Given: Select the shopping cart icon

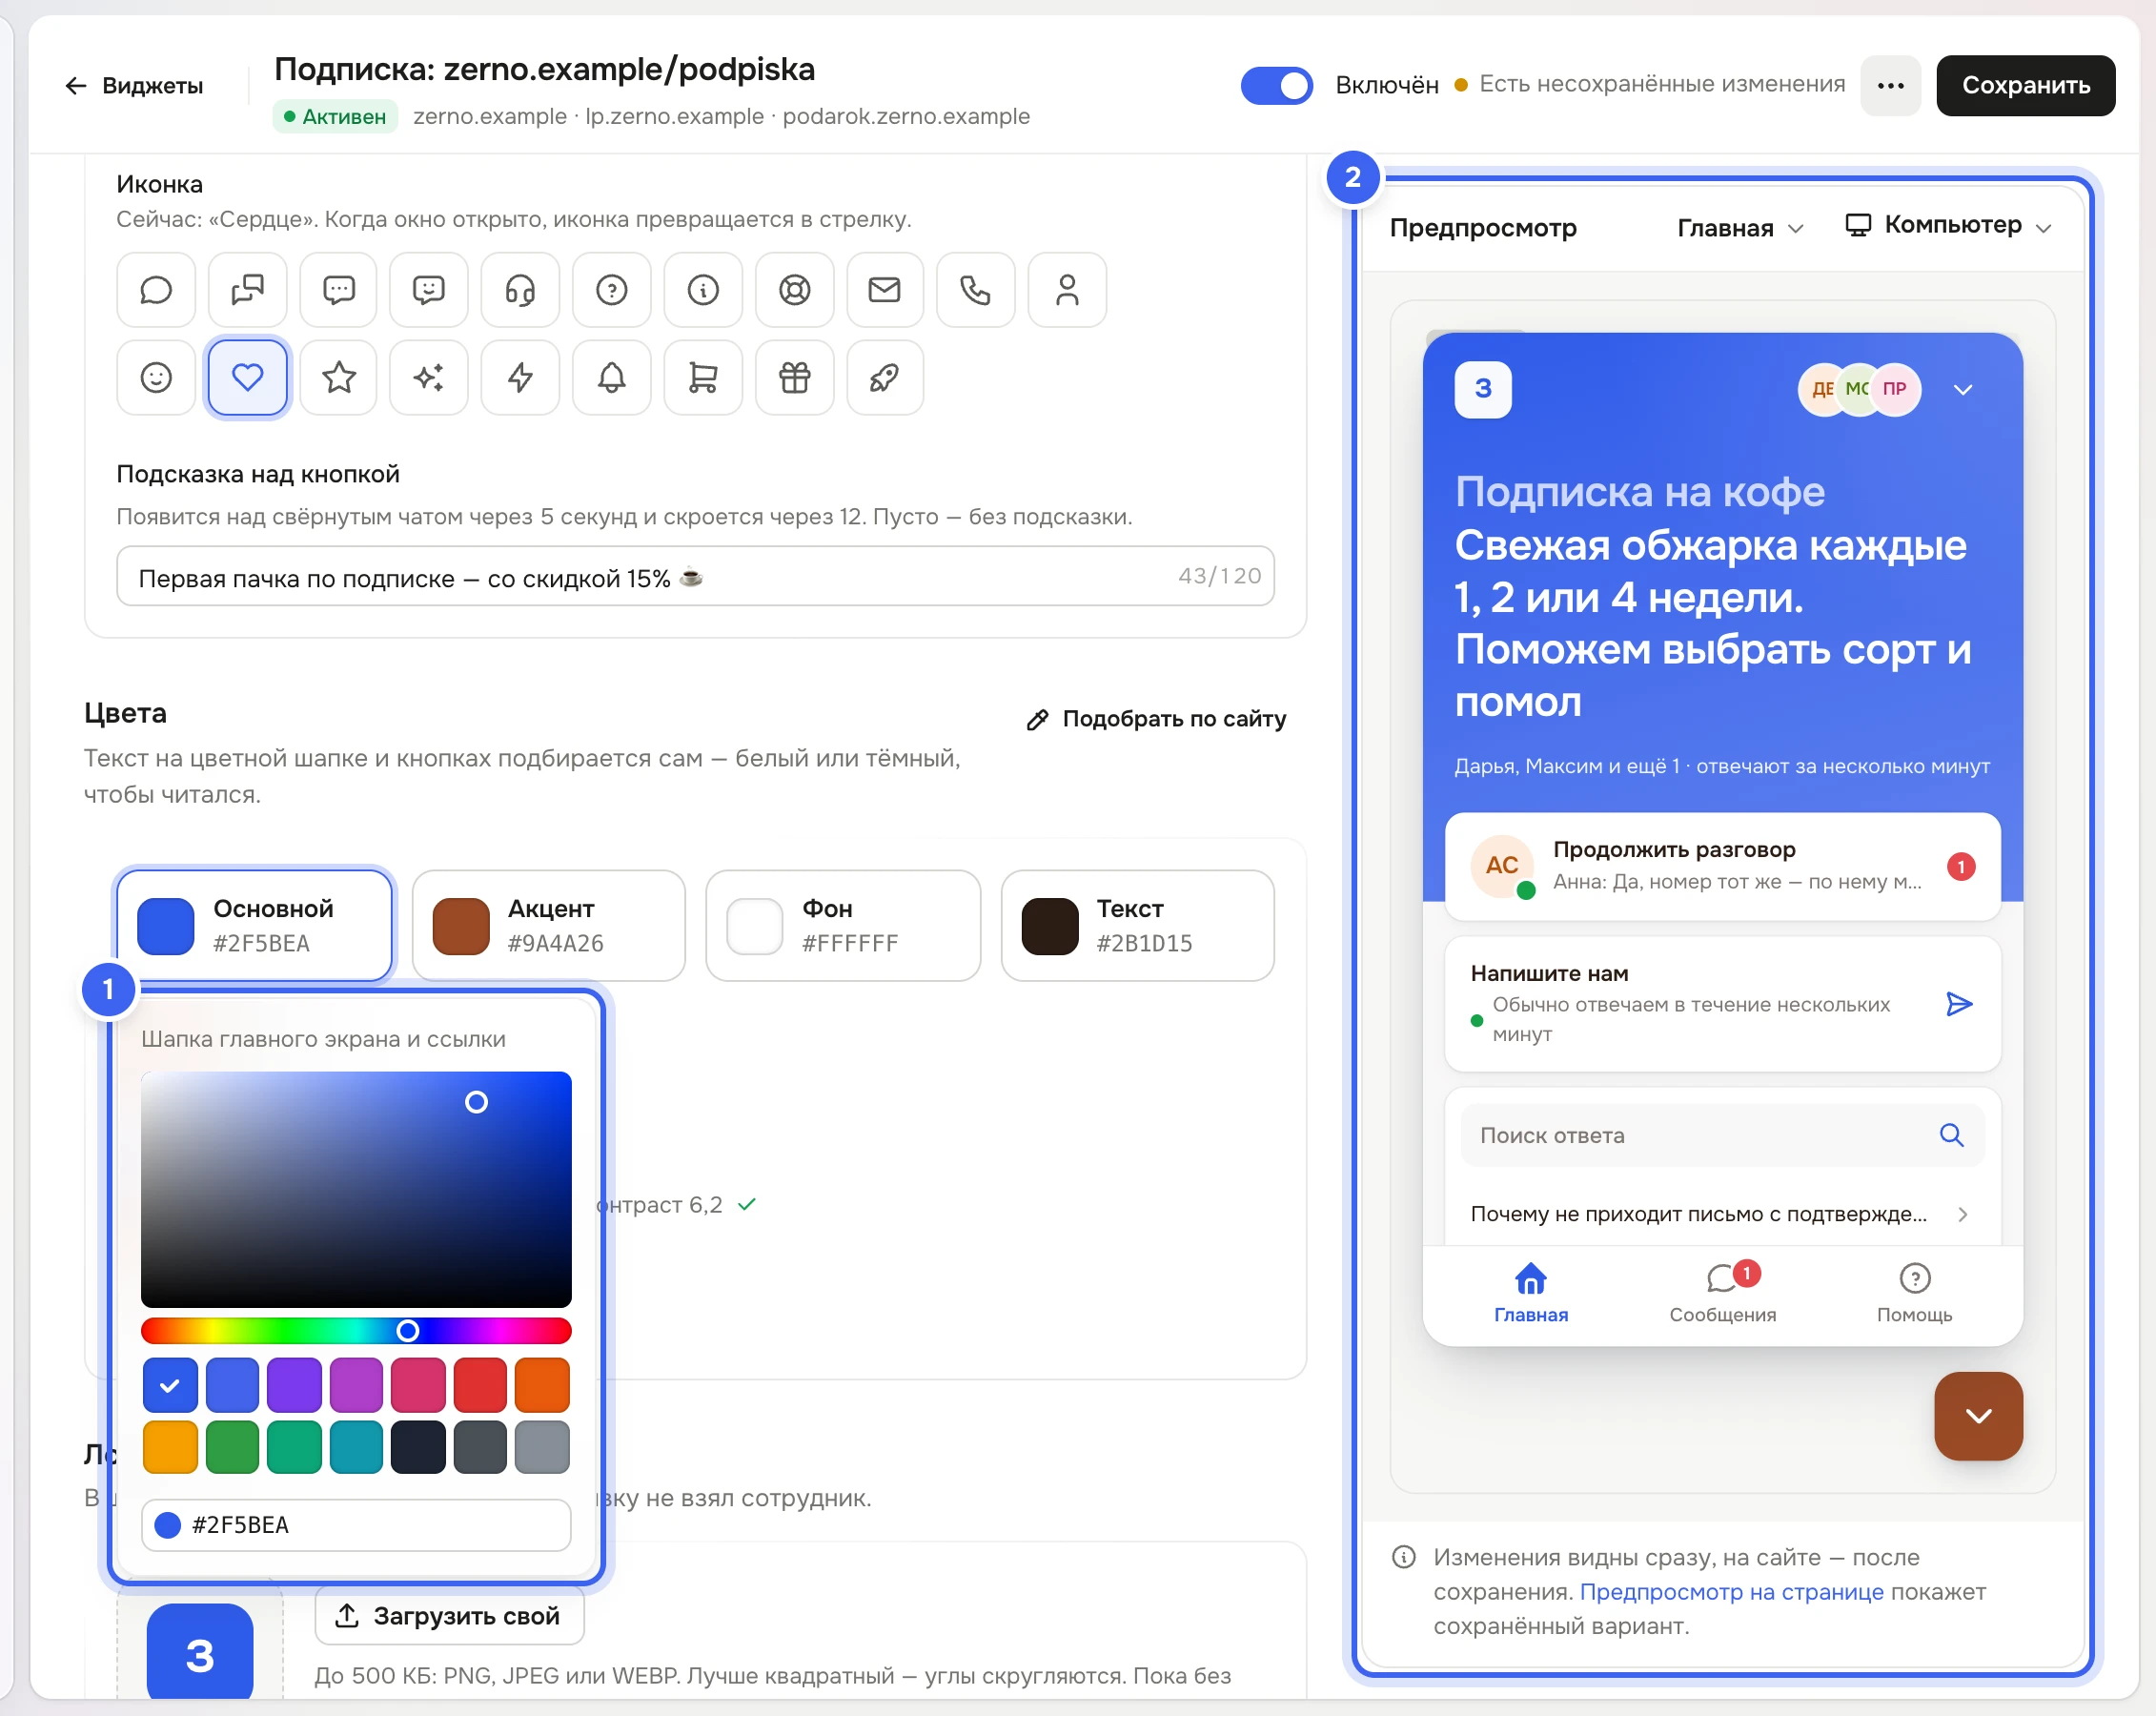Looking at the screenshot, I should point(703,378).
